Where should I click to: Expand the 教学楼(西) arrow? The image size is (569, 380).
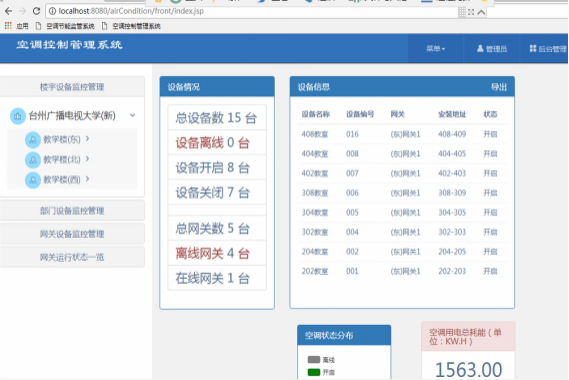pyautogui.click(x=87, y=179)
